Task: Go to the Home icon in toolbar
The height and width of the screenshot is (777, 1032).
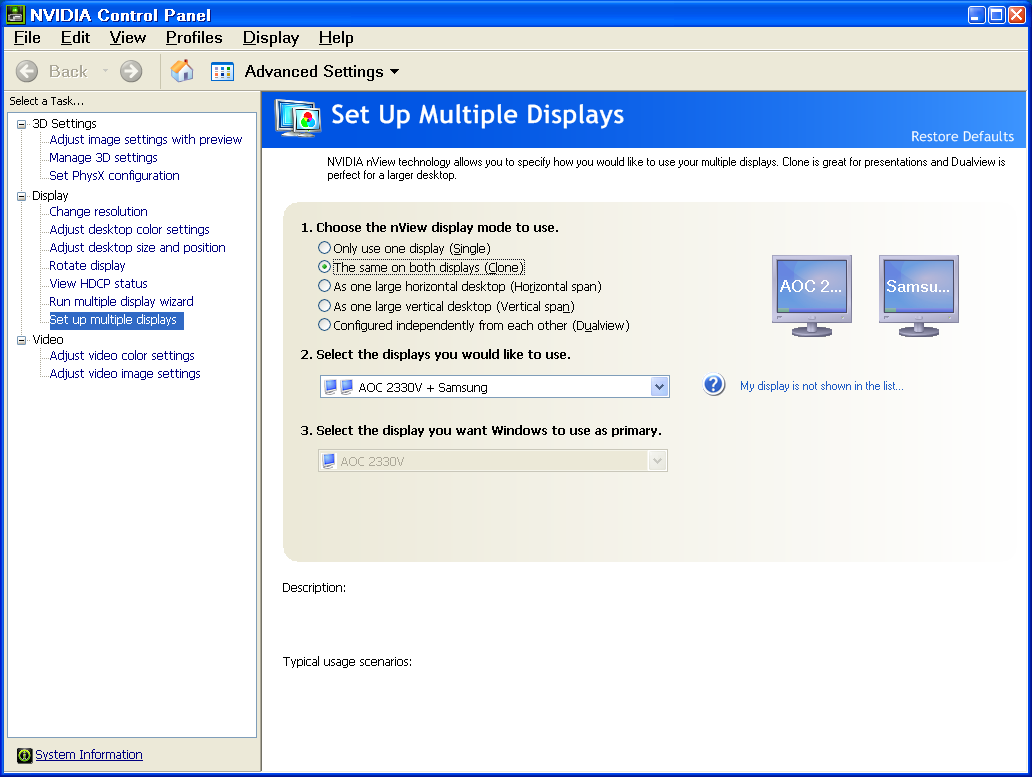Action: click(182, 70)
